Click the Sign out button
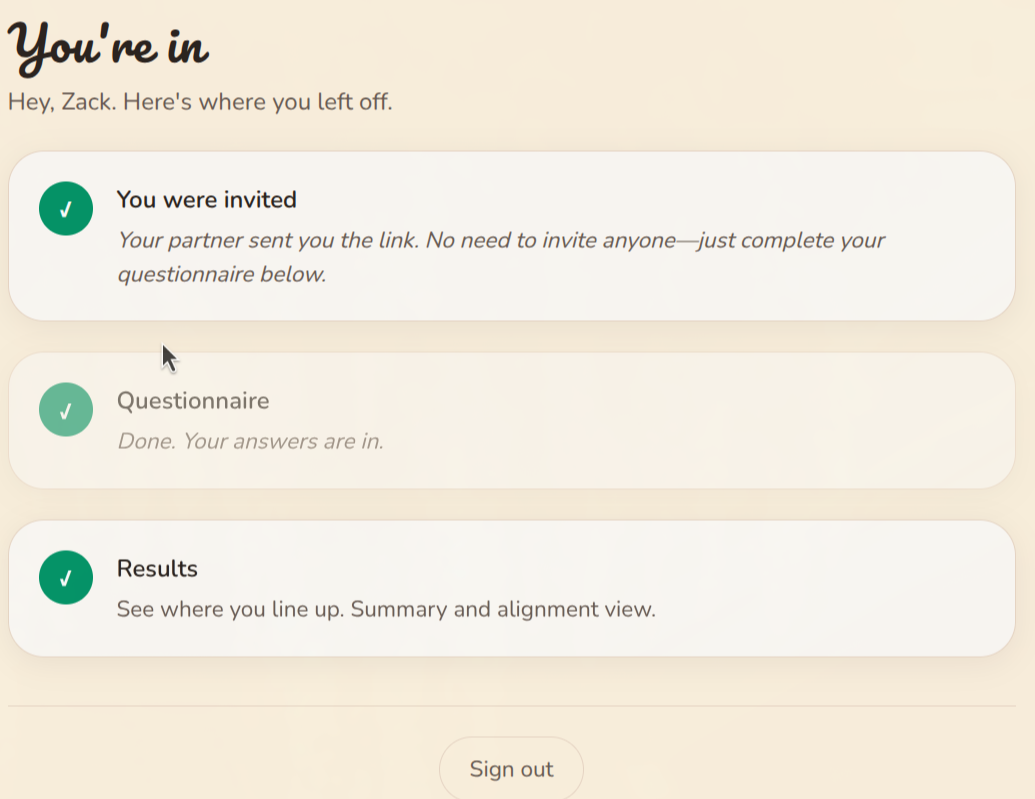Viewport: 1035px width, 799px height. (511, 768)
